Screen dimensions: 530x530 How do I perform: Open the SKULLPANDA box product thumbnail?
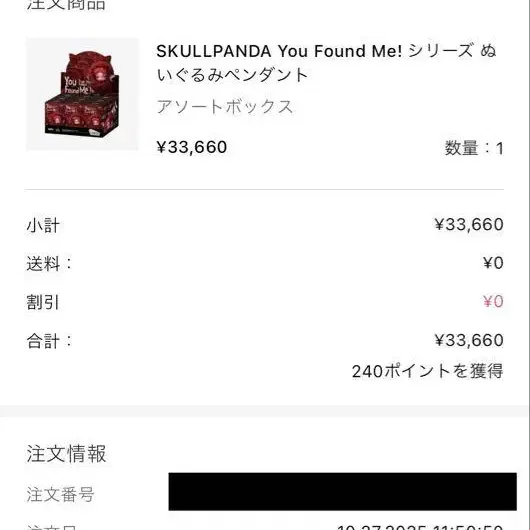tap(82, 94)
